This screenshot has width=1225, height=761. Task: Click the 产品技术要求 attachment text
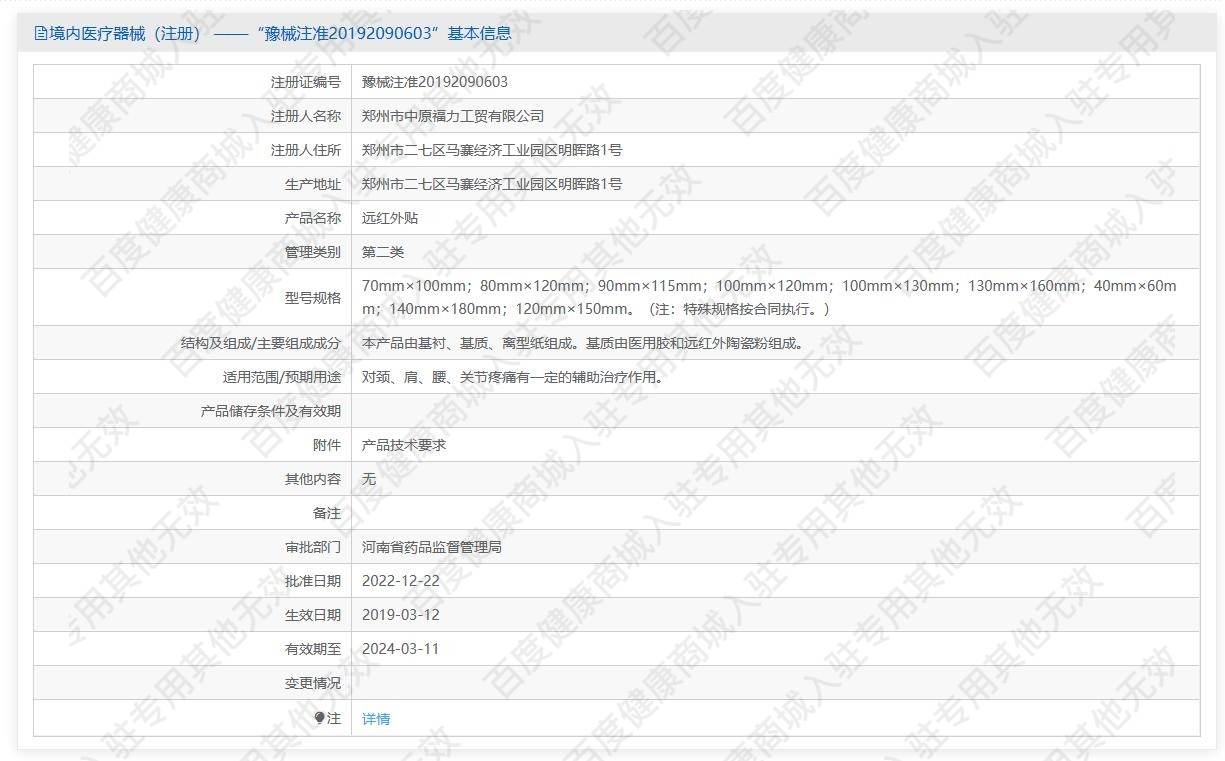tap(404, 445)
